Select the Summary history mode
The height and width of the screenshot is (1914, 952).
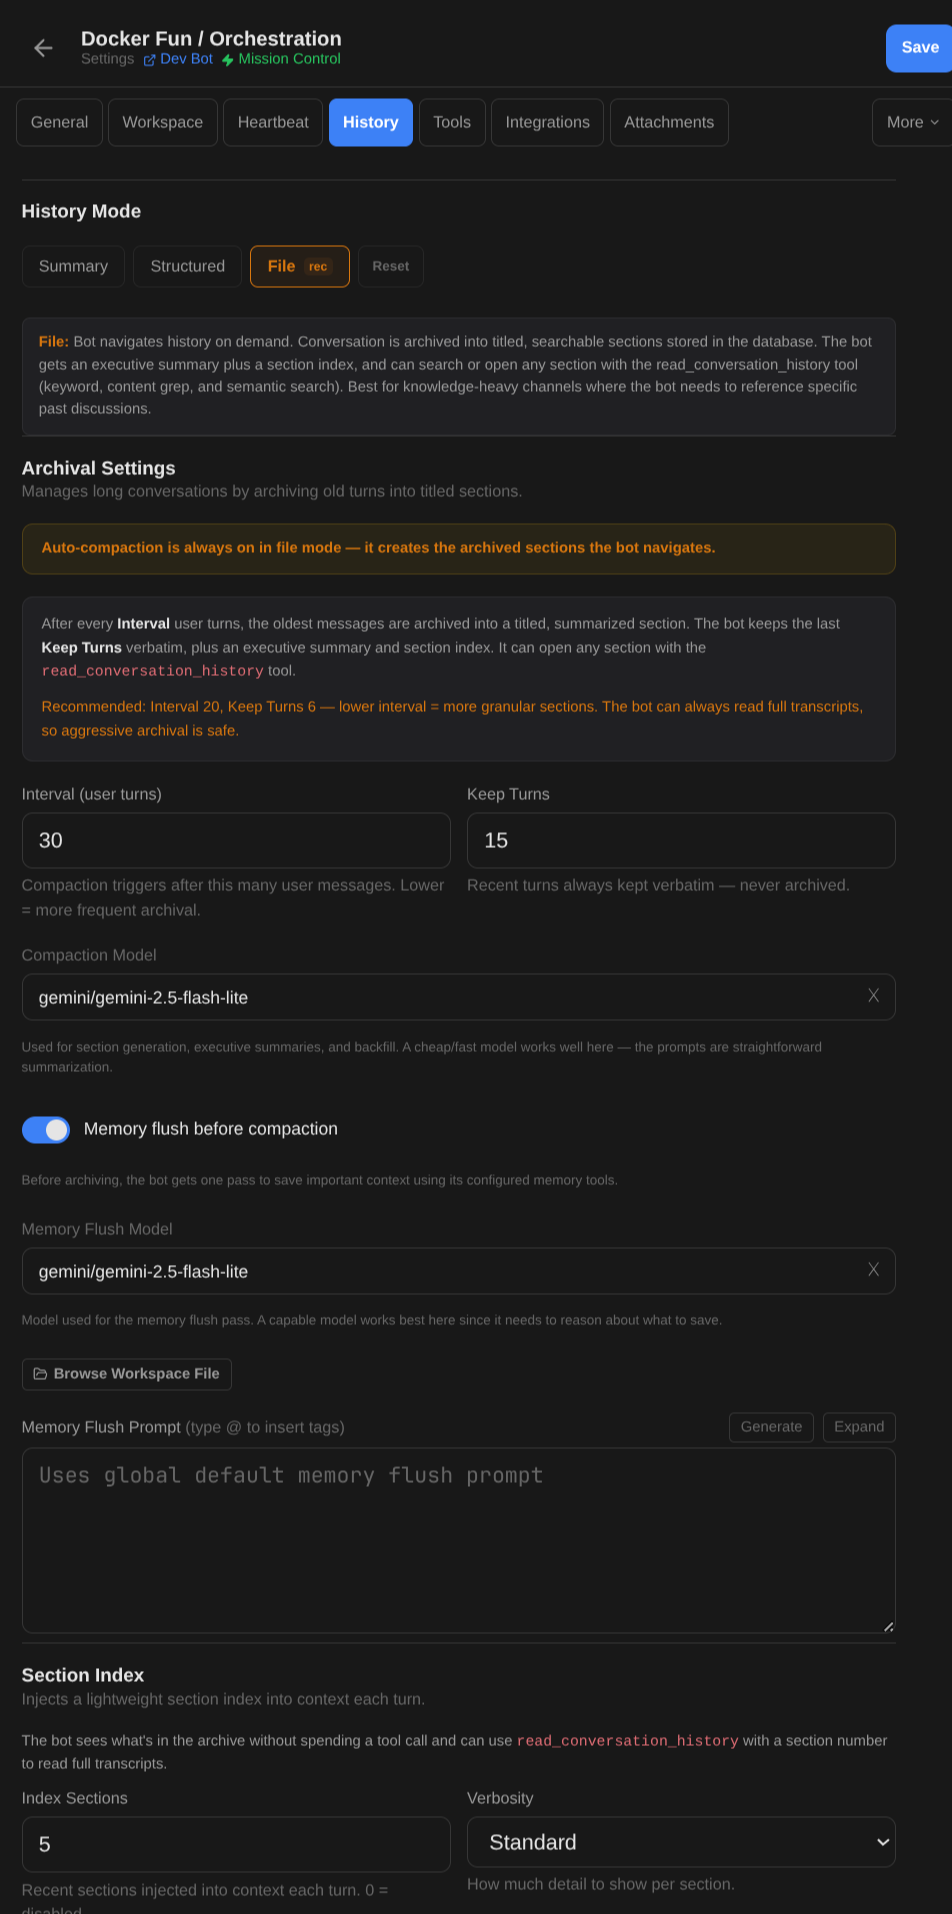click(72, 266)
